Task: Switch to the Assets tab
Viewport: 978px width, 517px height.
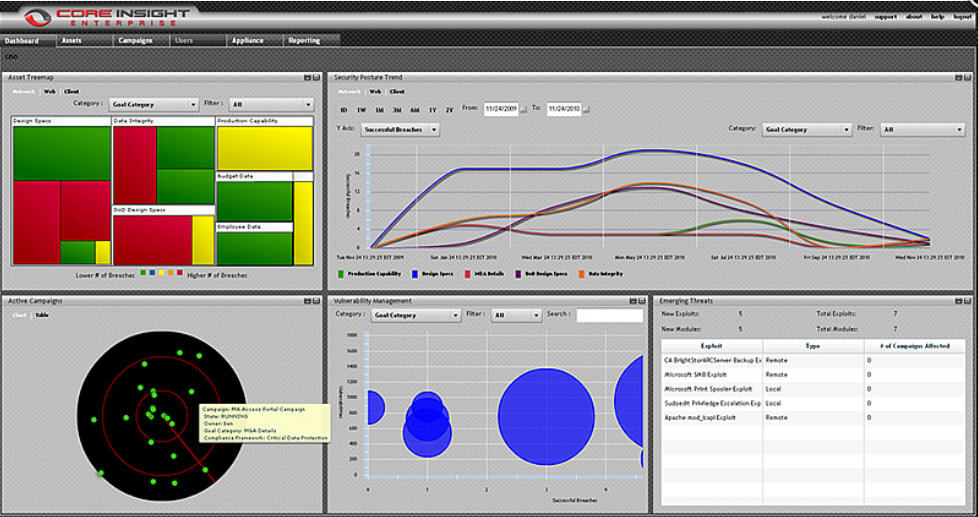Action: point(85,41)
